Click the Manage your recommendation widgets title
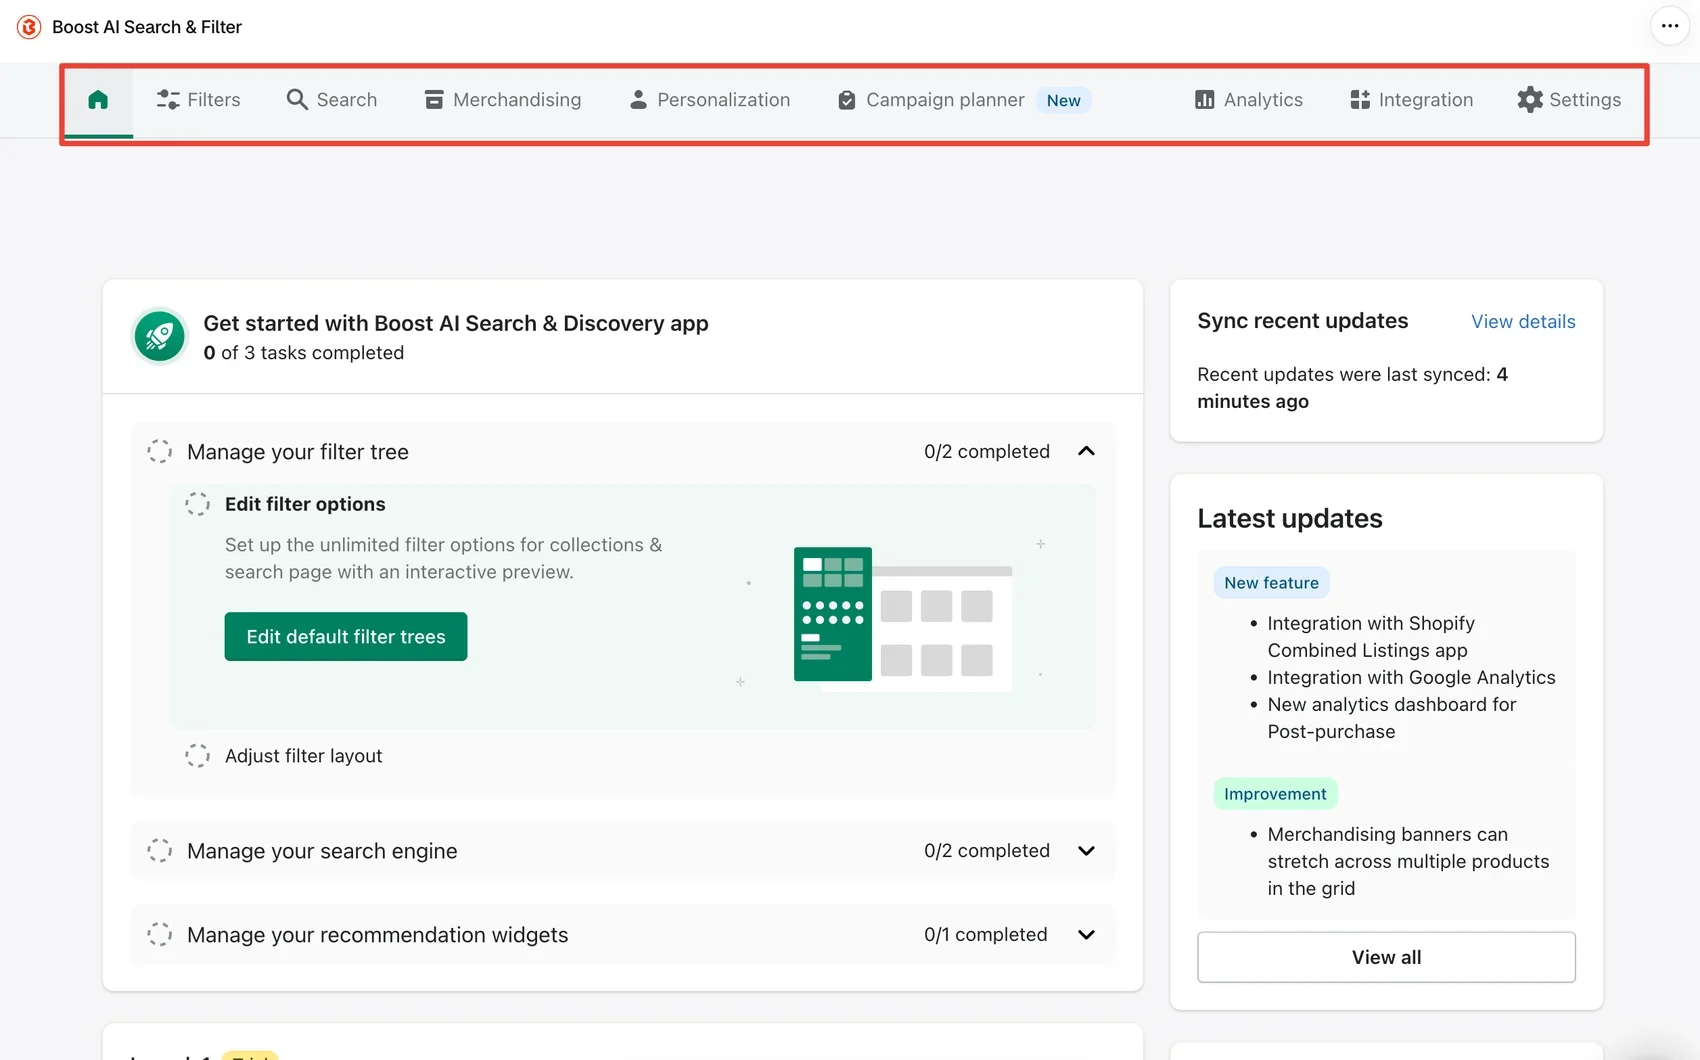This screenshot has height=1060, width=1700. [x=377, y=935]
